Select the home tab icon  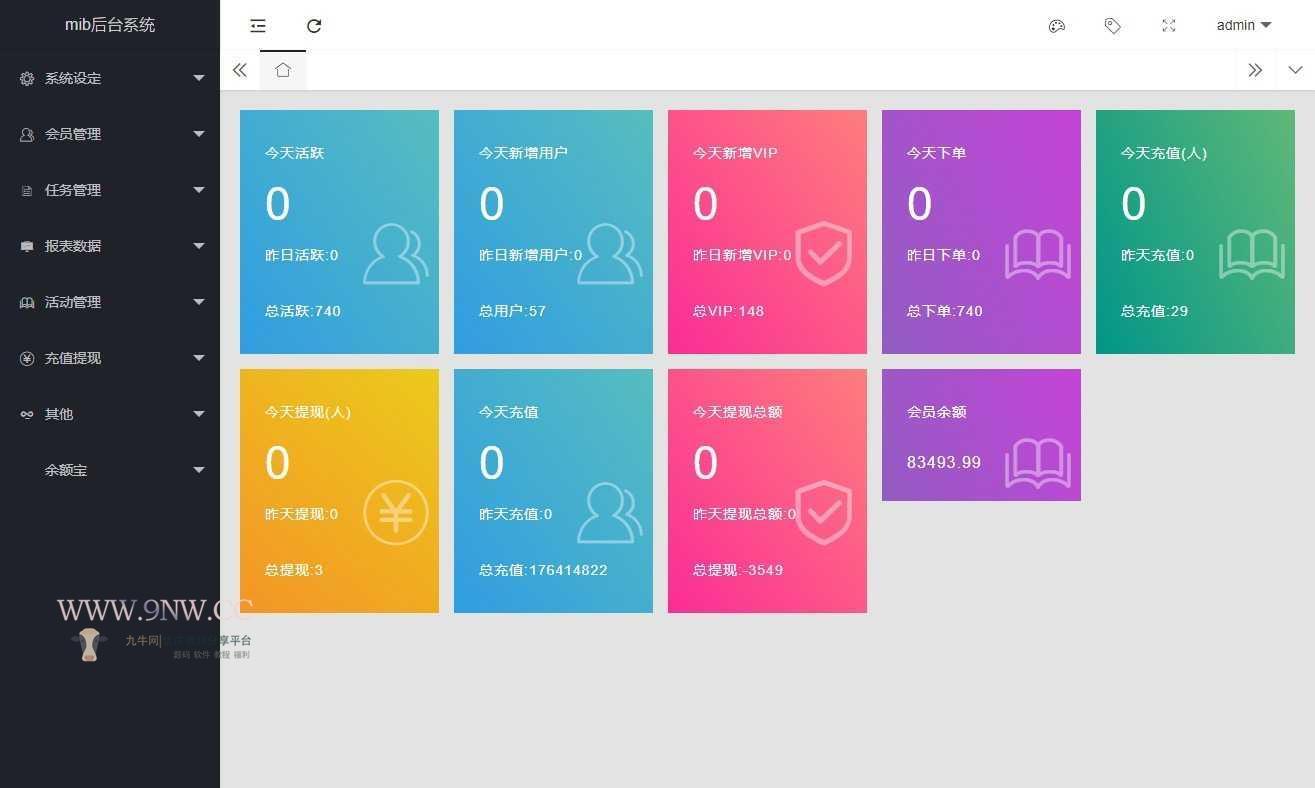(x=283, y=70)
